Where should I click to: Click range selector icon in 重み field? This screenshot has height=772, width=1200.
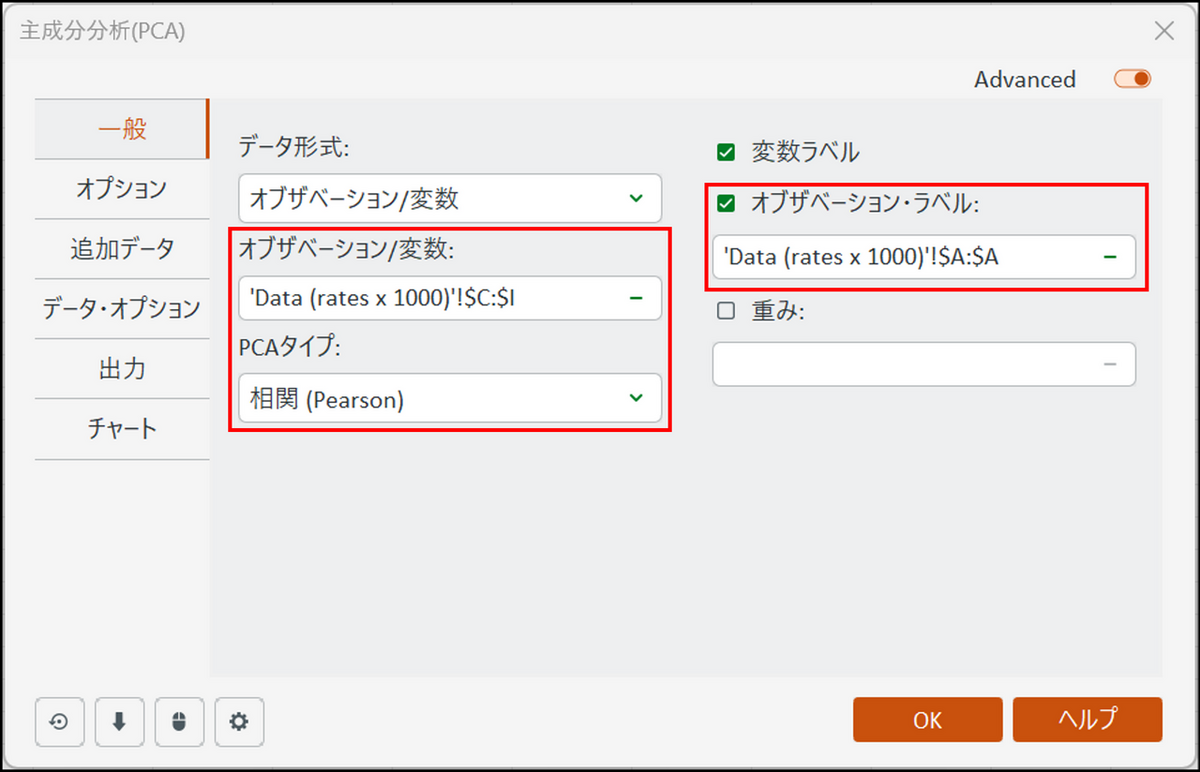pos(1110,364)
